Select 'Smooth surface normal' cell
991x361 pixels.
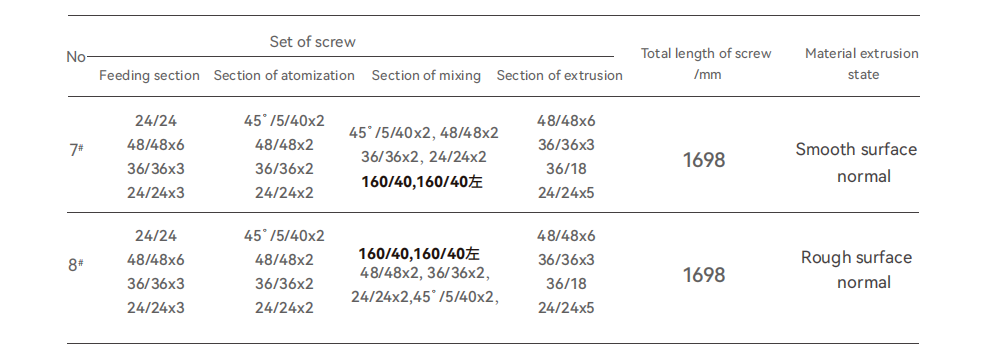click(x=856, y=162)
